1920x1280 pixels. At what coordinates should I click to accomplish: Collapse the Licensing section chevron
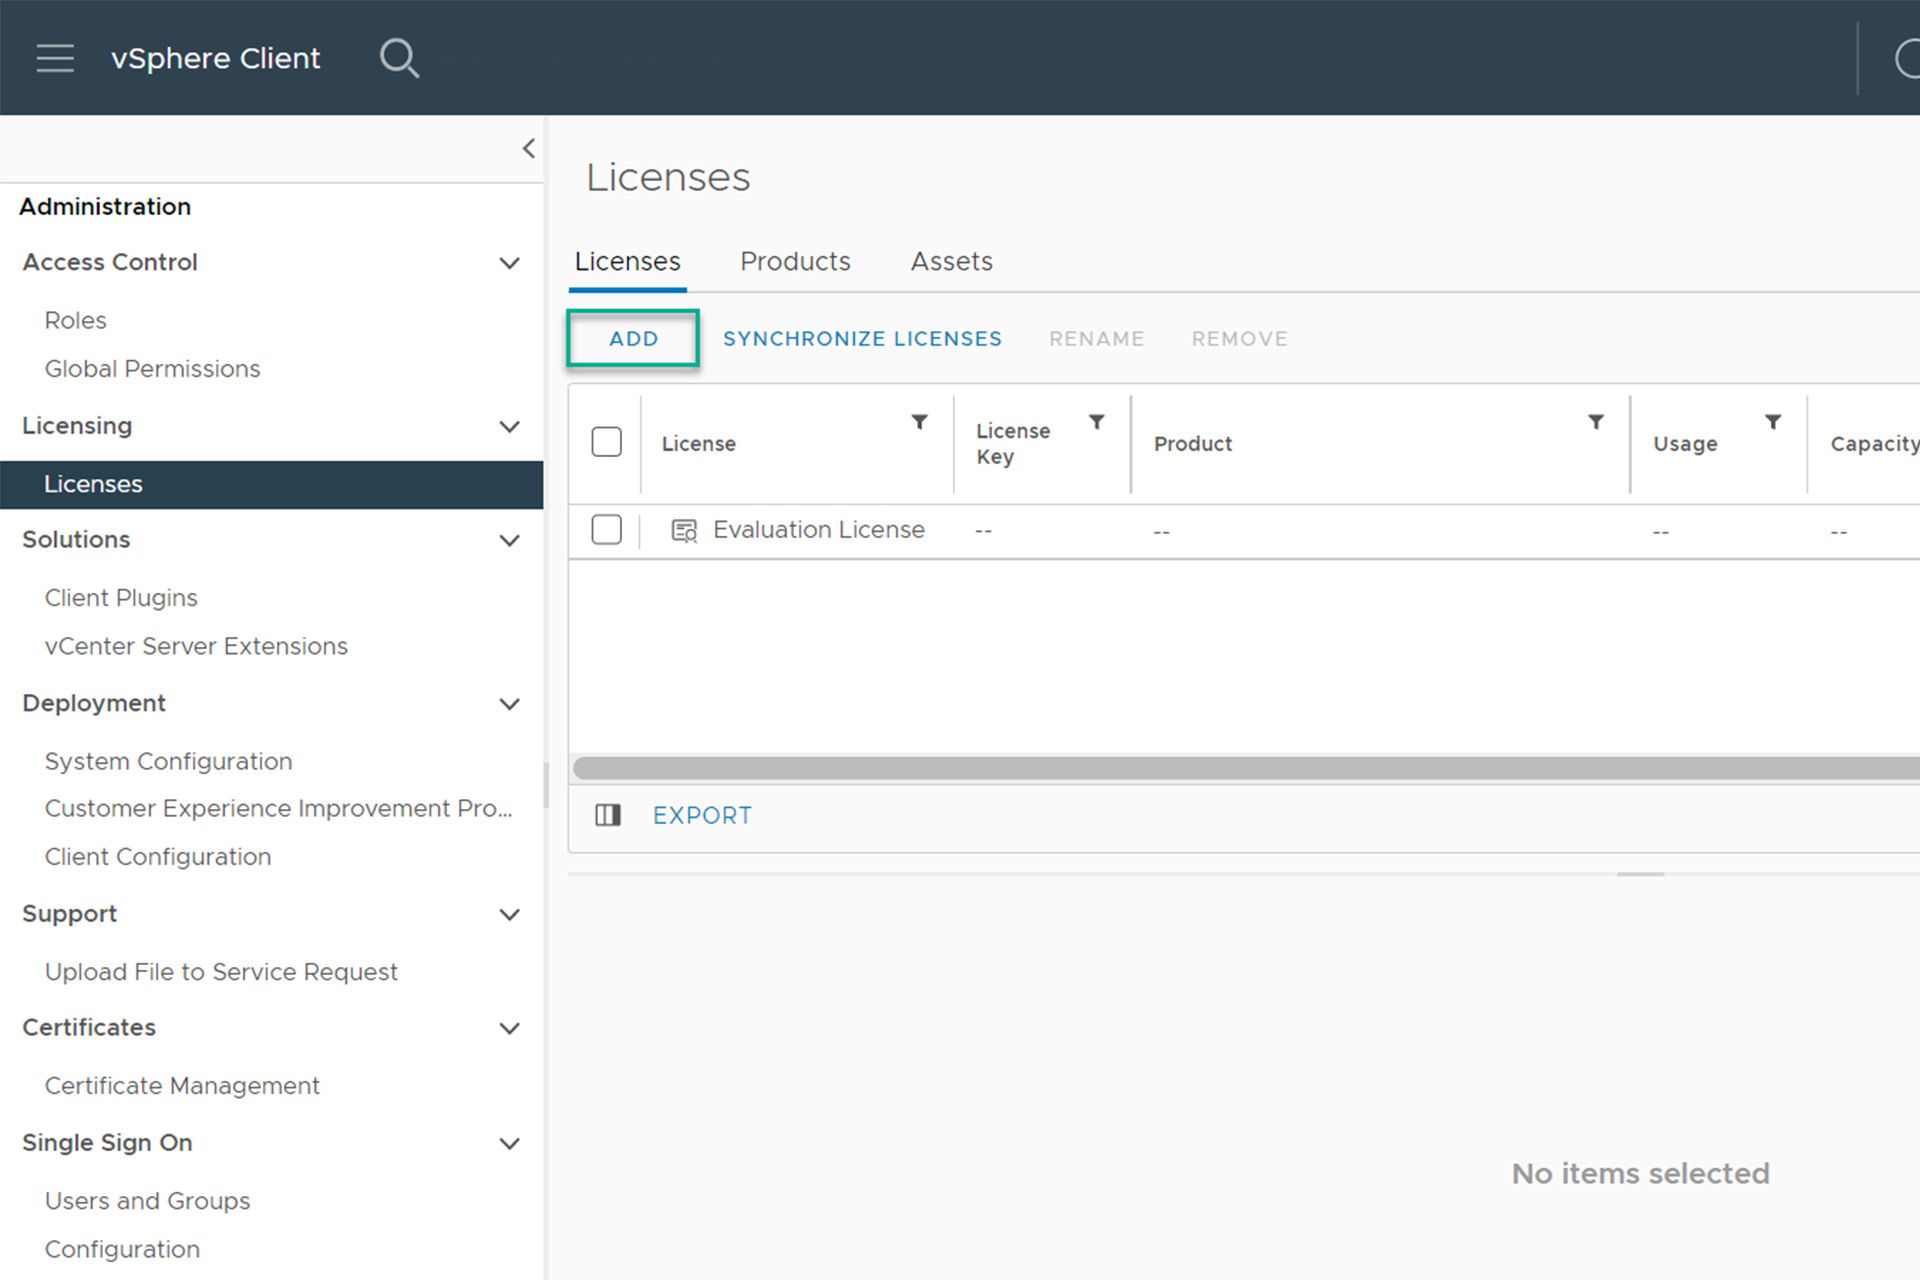[x=509, y=427]
